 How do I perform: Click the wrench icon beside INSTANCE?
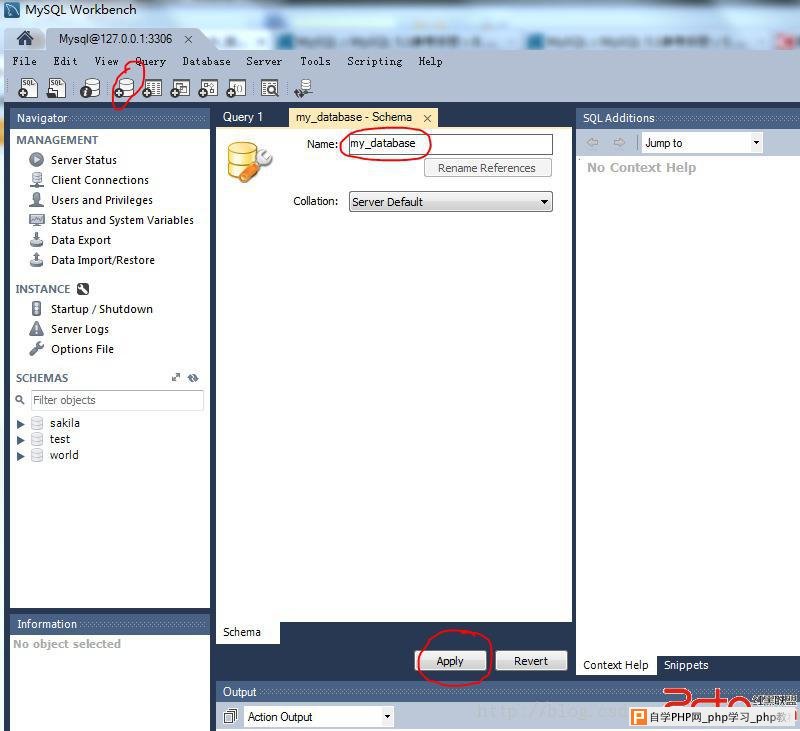tap(83, 289)
